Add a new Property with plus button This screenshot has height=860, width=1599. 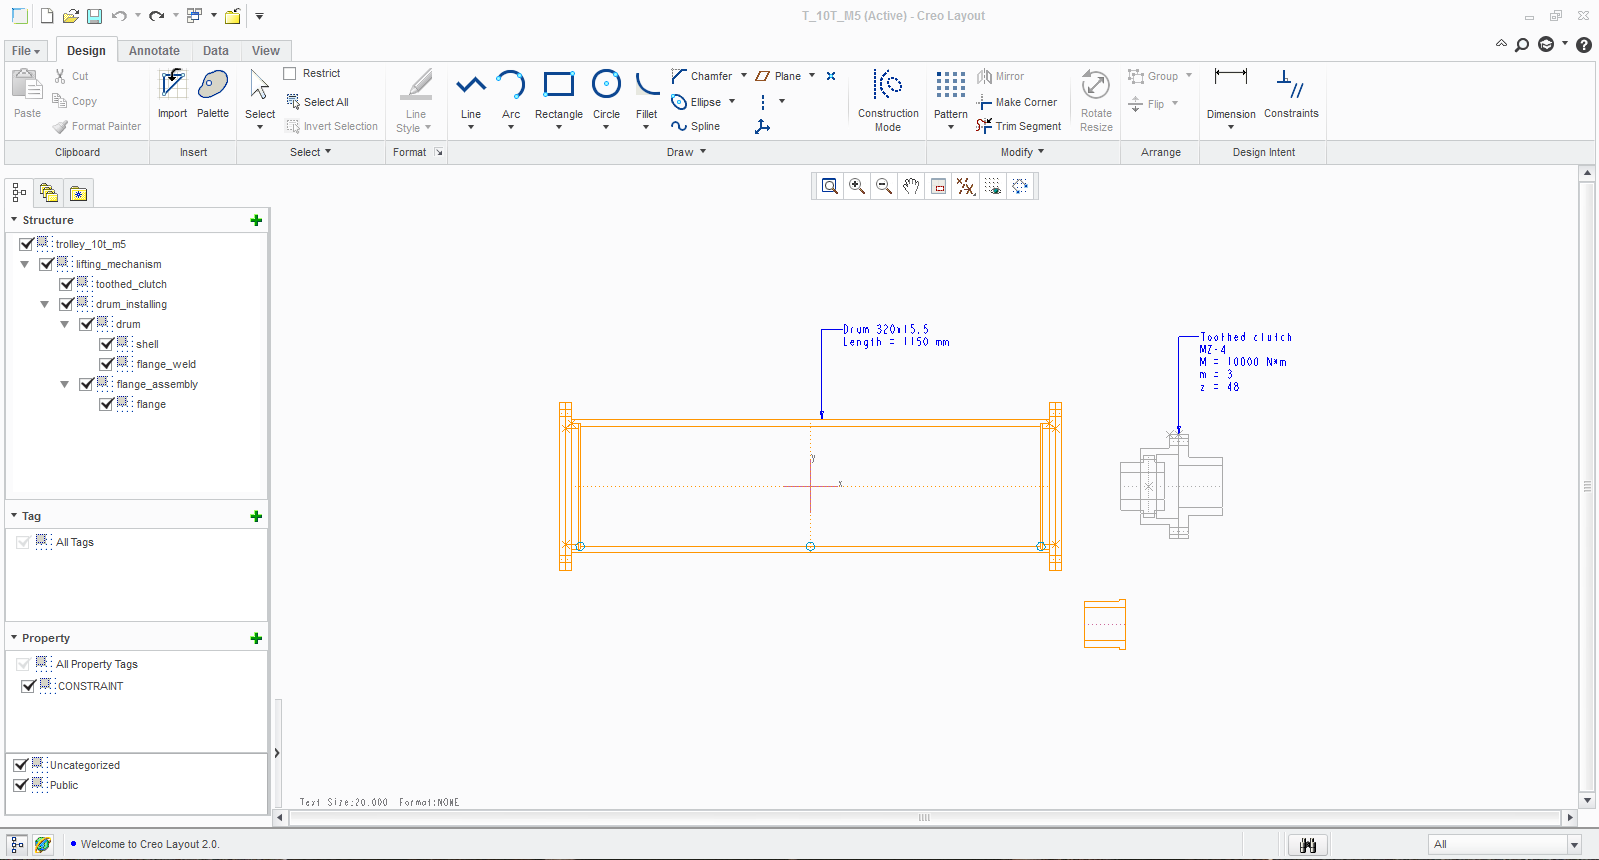(x=256, y=638)
